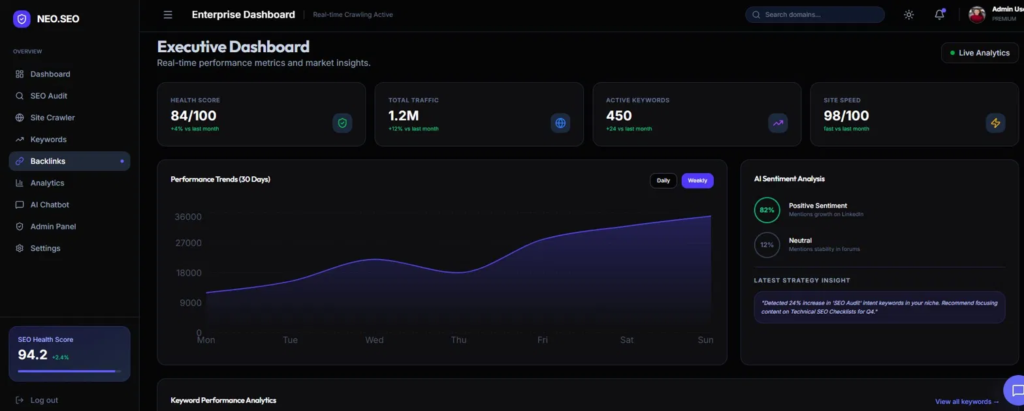The height and width of the screenshot is (411, 1024).
Task: Click the AI Sentiment Analysis heading
Action: (x=789, y=178)
